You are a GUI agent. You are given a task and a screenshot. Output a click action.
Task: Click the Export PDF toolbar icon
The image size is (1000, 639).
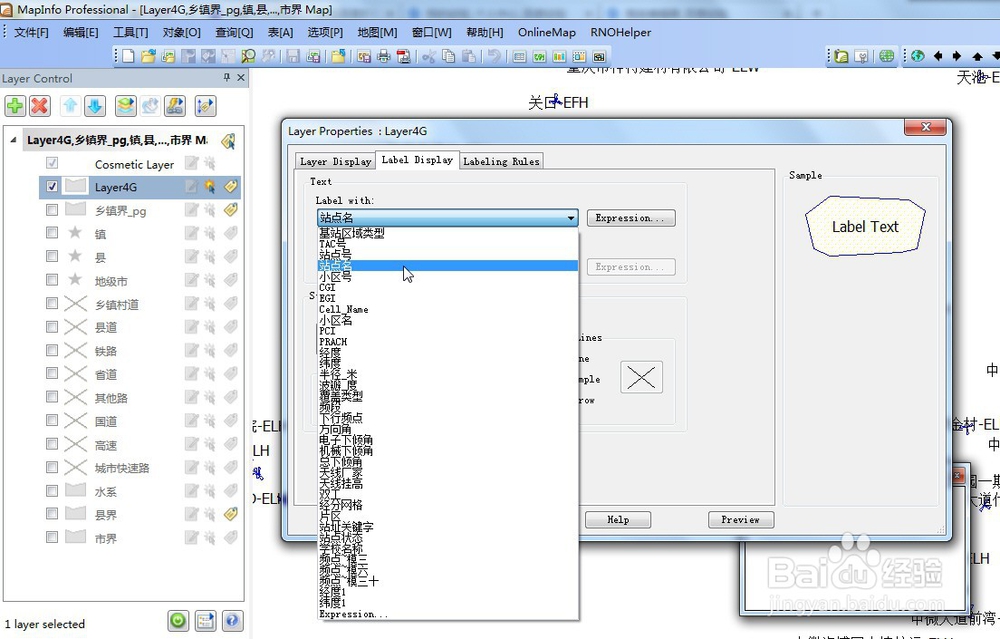pyautogui.click(x=403, y=56)
